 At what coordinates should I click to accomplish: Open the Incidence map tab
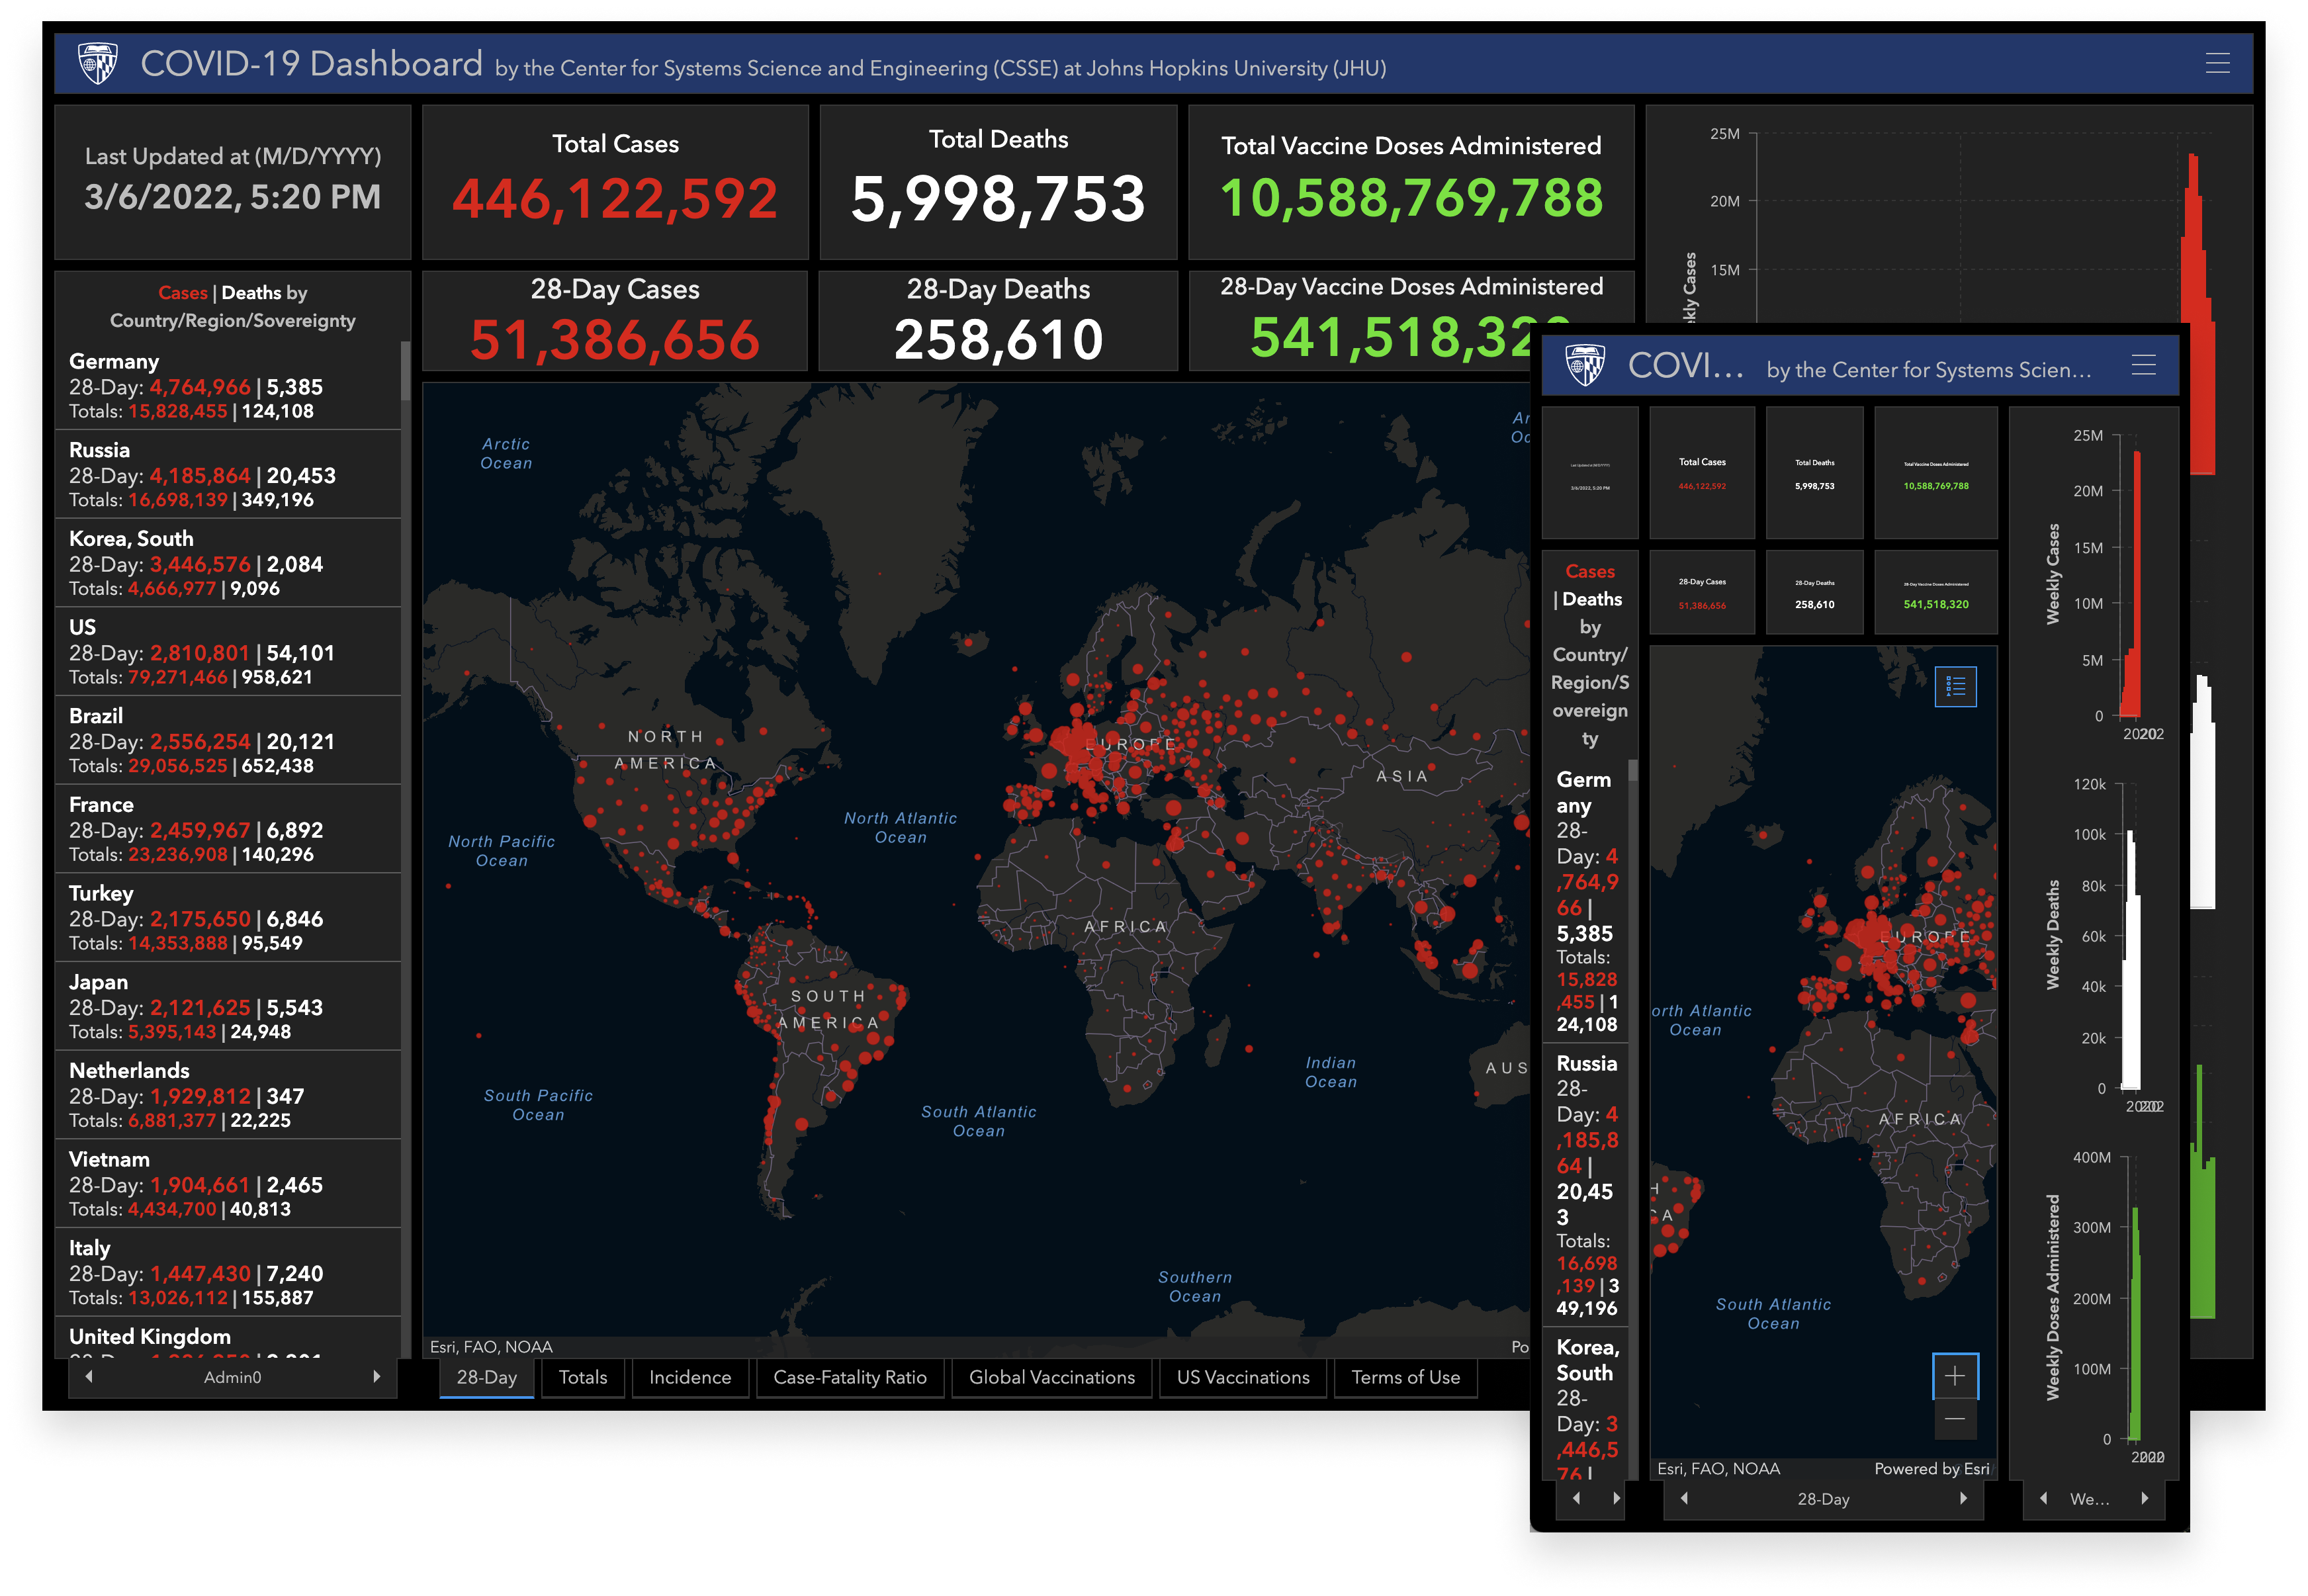(690, 1378)
